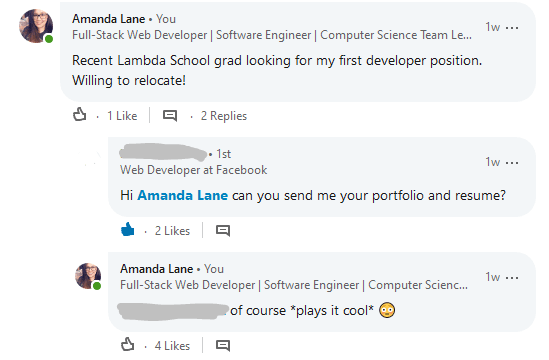The height and width of the screenshot is (360, 549).
Task: Follow blue Amanda Lane mention link
Action: coord(182,195)
